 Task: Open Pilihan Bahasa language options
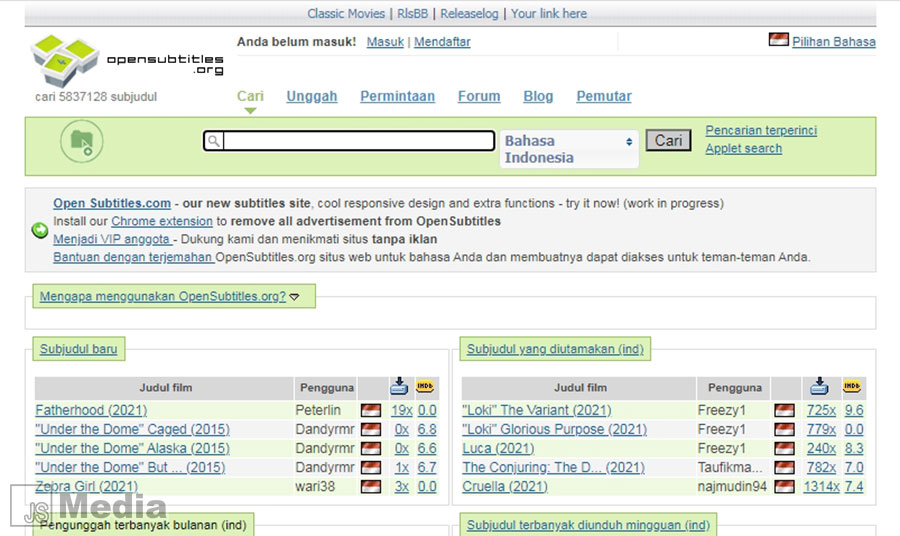[x=833, y=42]
